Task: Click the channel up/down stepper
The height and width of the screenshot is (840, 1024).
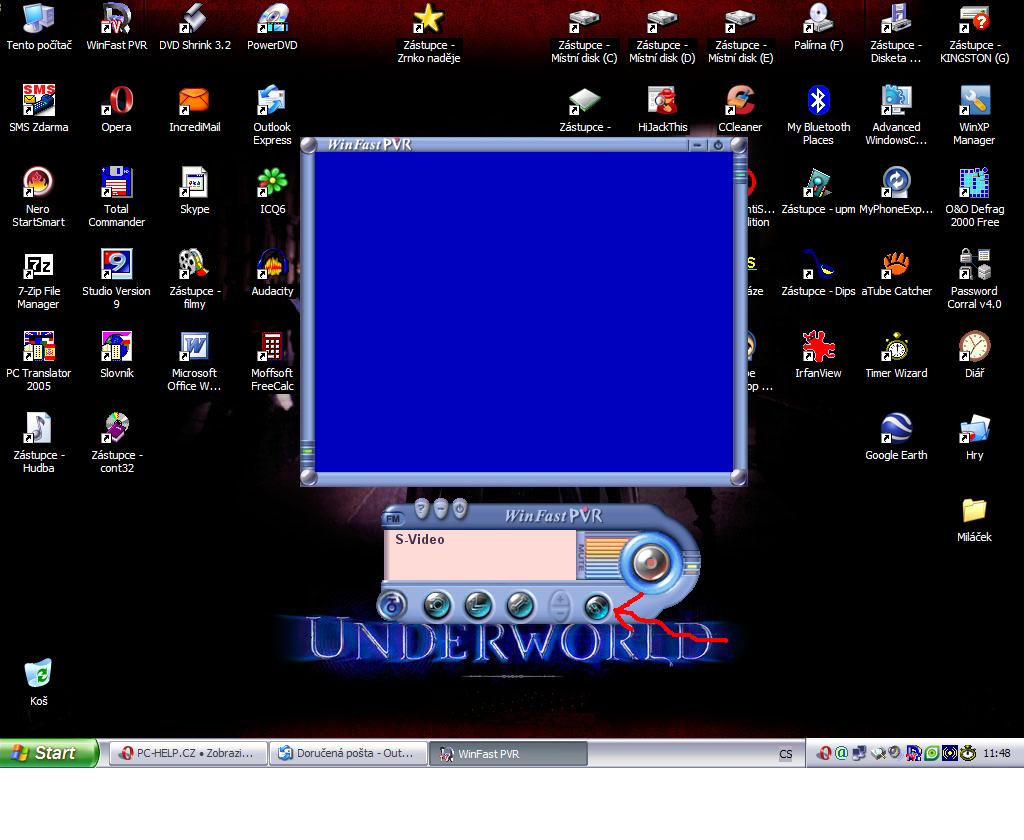Action: (x=560, y=605)
